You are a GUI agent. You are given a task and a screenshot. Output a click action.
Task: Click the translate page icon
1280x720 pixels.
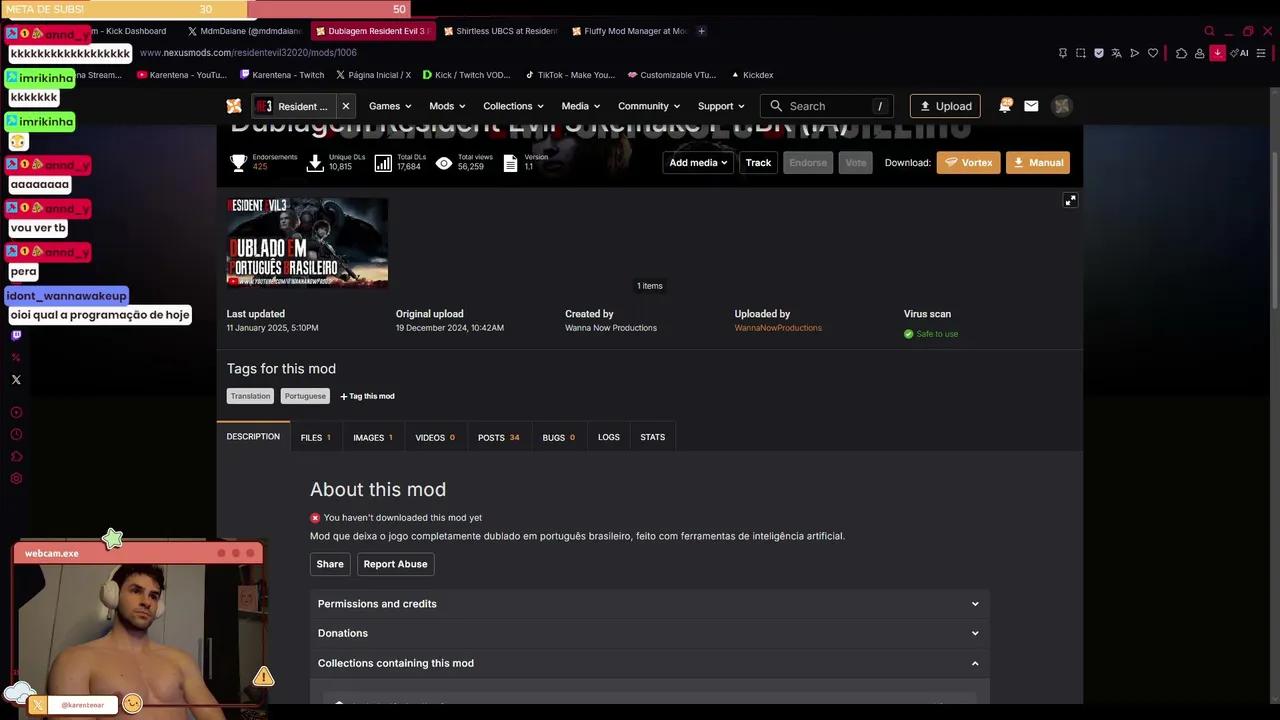pos(1116,53)
